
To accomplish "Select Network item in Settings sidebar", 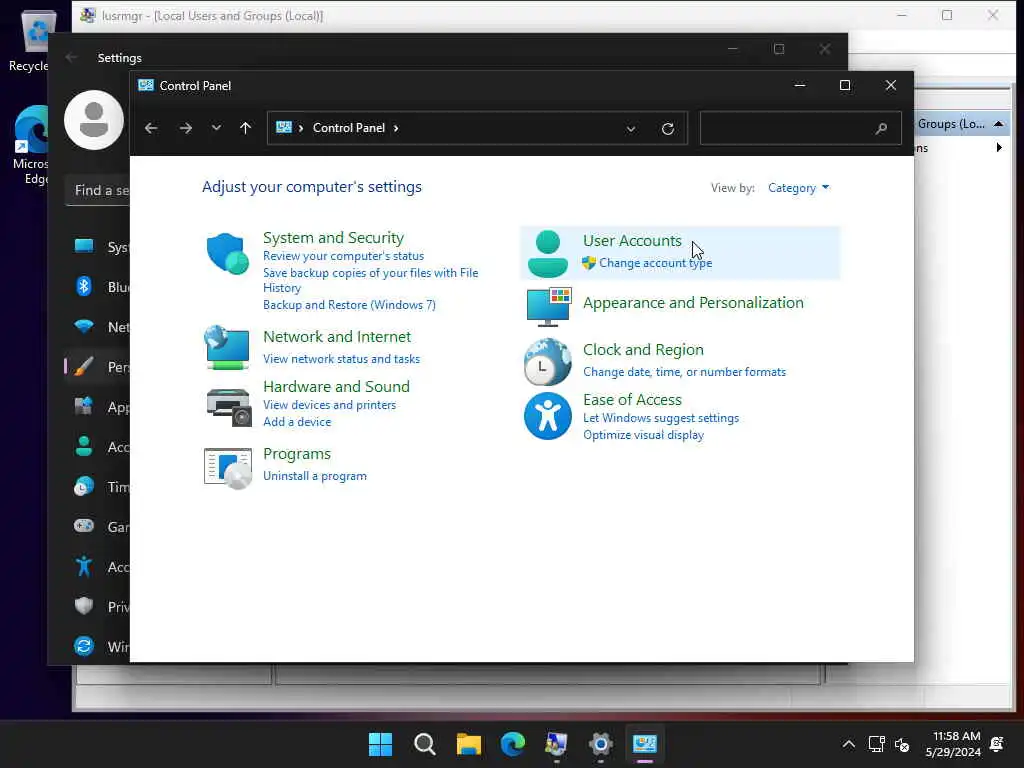I will click(x=97, y=327).
